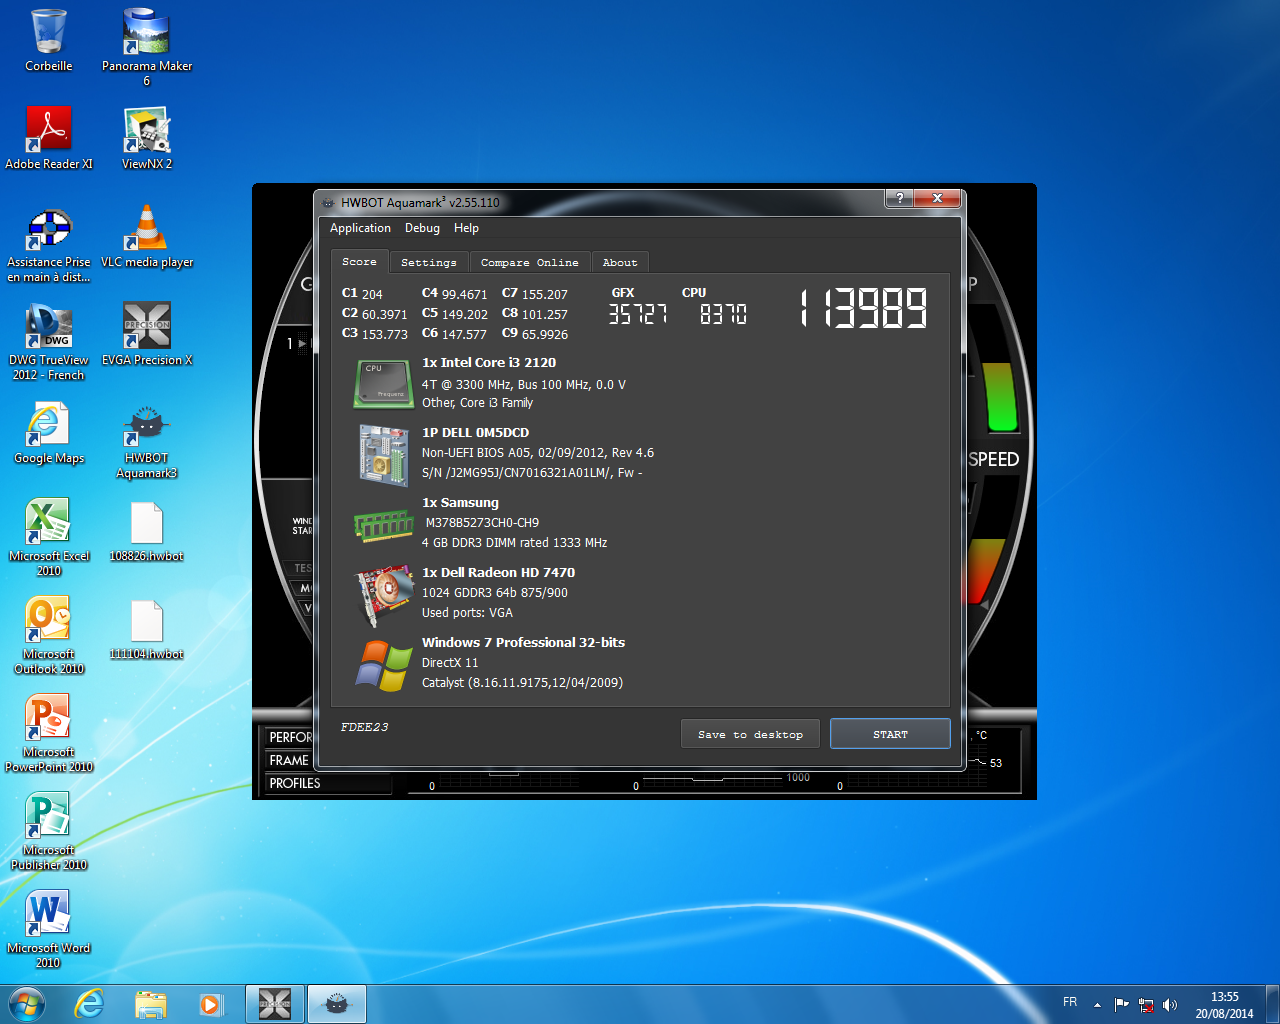Open Panorama Maker 6 desktop icon

[x=147, y=46]
